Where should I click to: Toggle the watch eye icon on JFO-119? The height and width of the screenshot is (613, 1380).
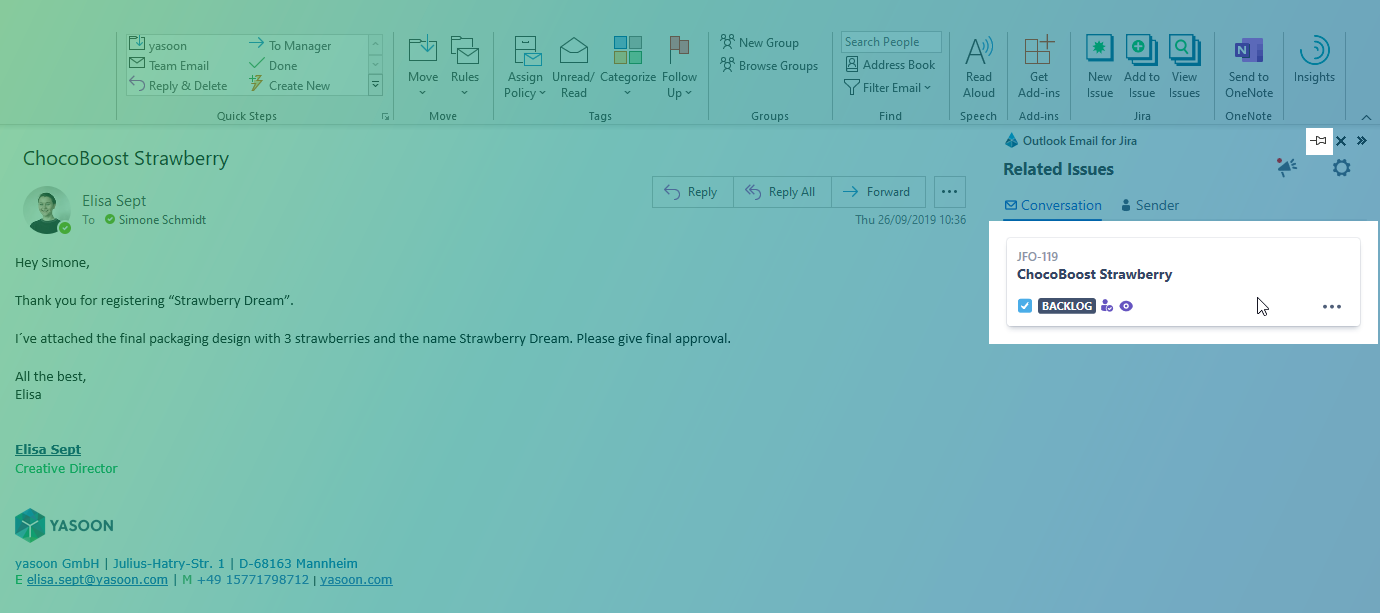point(1126,306)
